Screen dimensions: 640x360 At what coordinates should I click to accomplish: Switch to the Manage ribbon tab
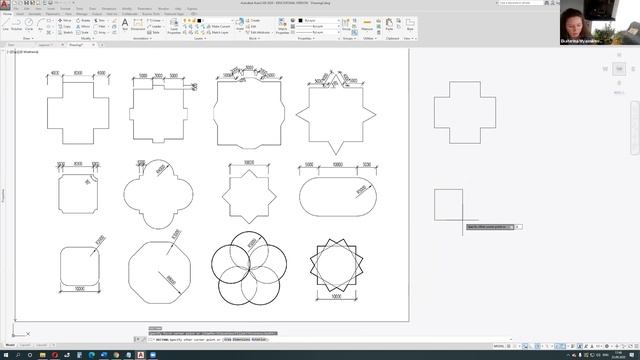[82, 14]
